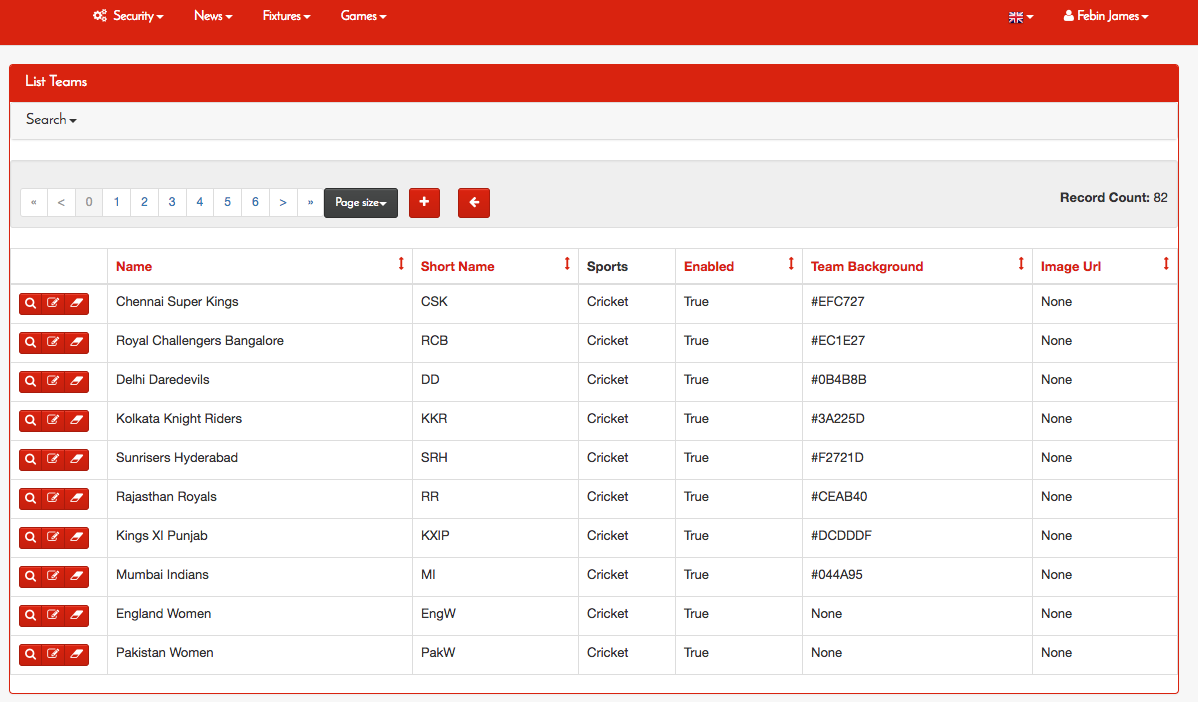Viewport: 1198px width, 702px height.
Task: Sort by Team Background column
Action: coord(866,266)
